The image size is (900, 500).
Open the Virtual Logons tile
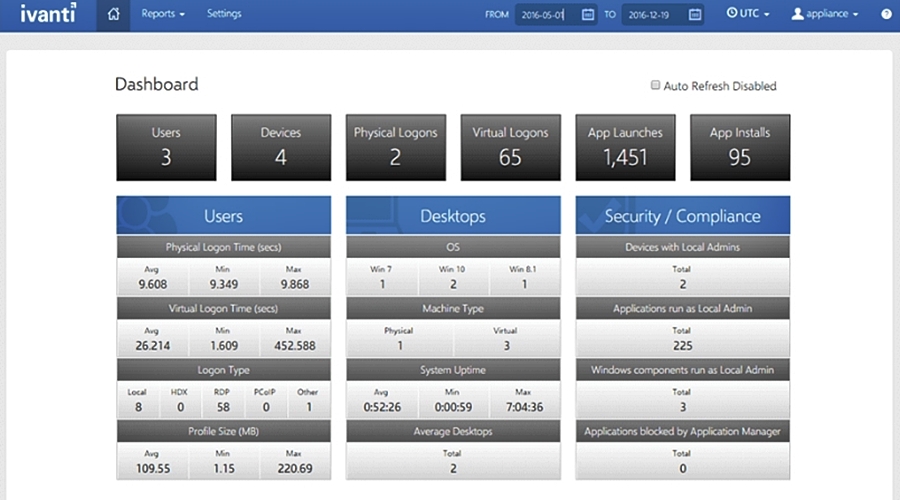pos(511,148)
